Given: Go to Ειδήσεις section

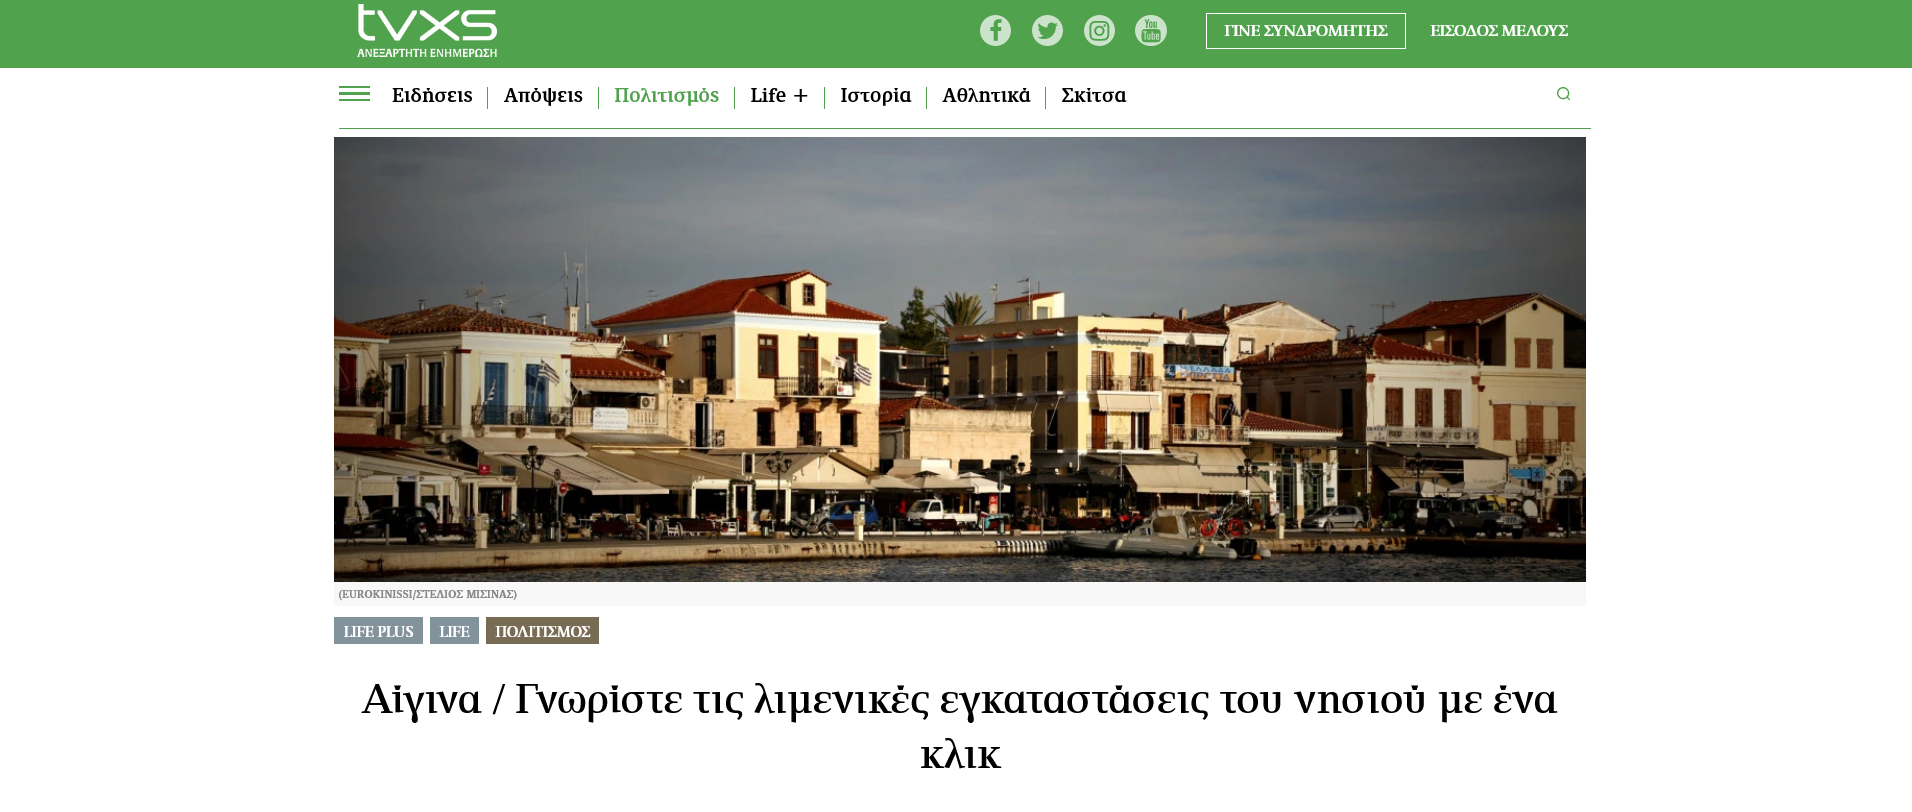Looking at the screenshot, I should (432, 96).
